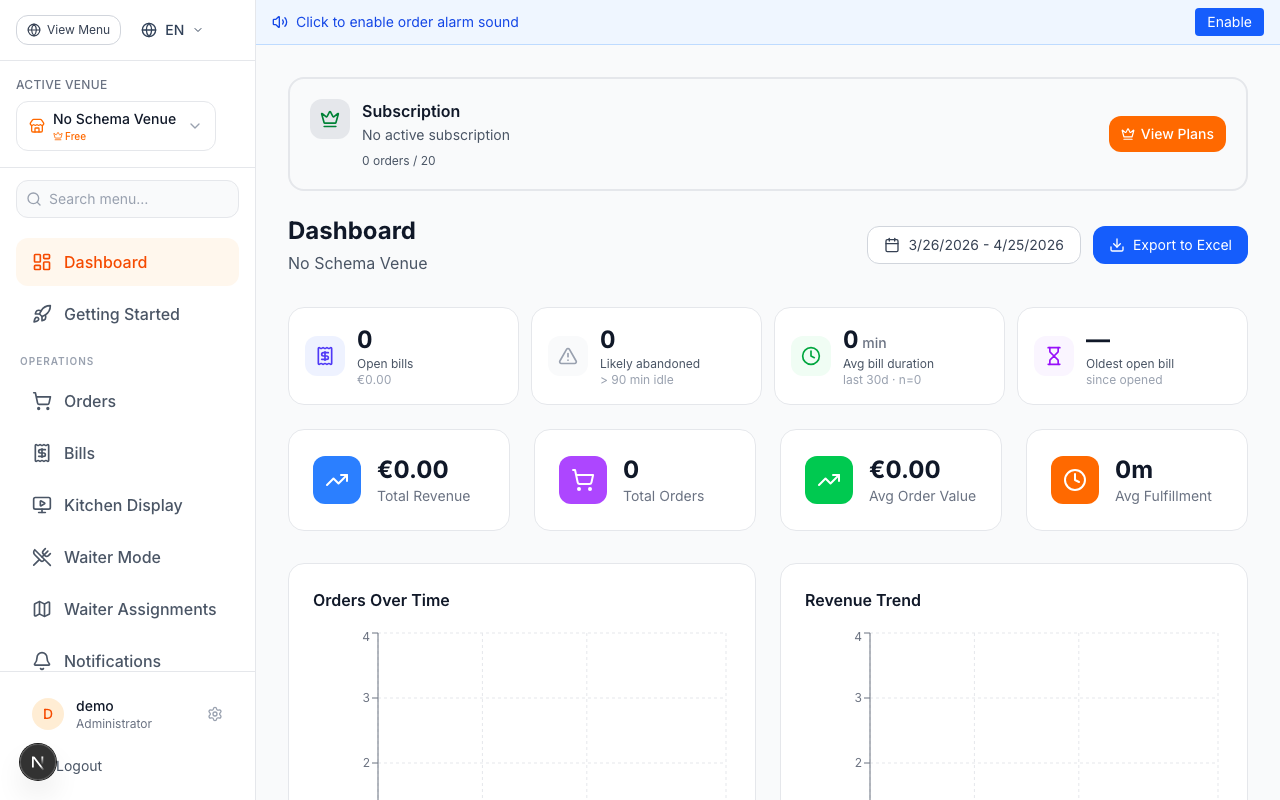Viewport: 1280px width, 800px height.
Task: Click the Free plan badge under venue name
Action: pyautogui.click(x=68, y=136)
